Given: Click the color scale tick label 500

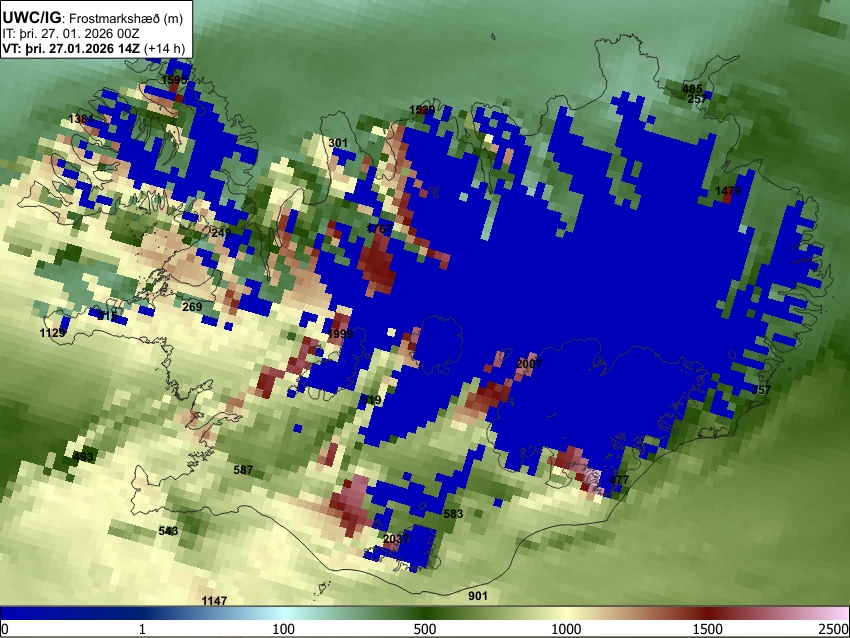Looking at the screenshot, I should point(424,629).
